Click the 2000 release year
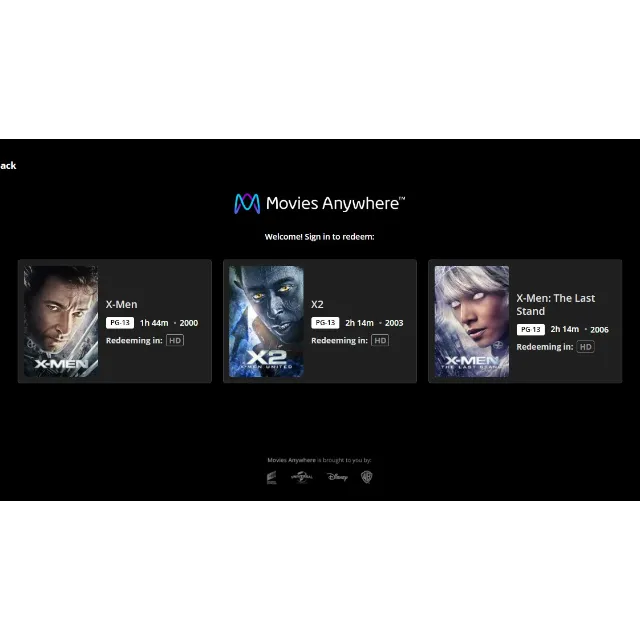This screenshot has height=640, width=640. [x=189, y=323]
